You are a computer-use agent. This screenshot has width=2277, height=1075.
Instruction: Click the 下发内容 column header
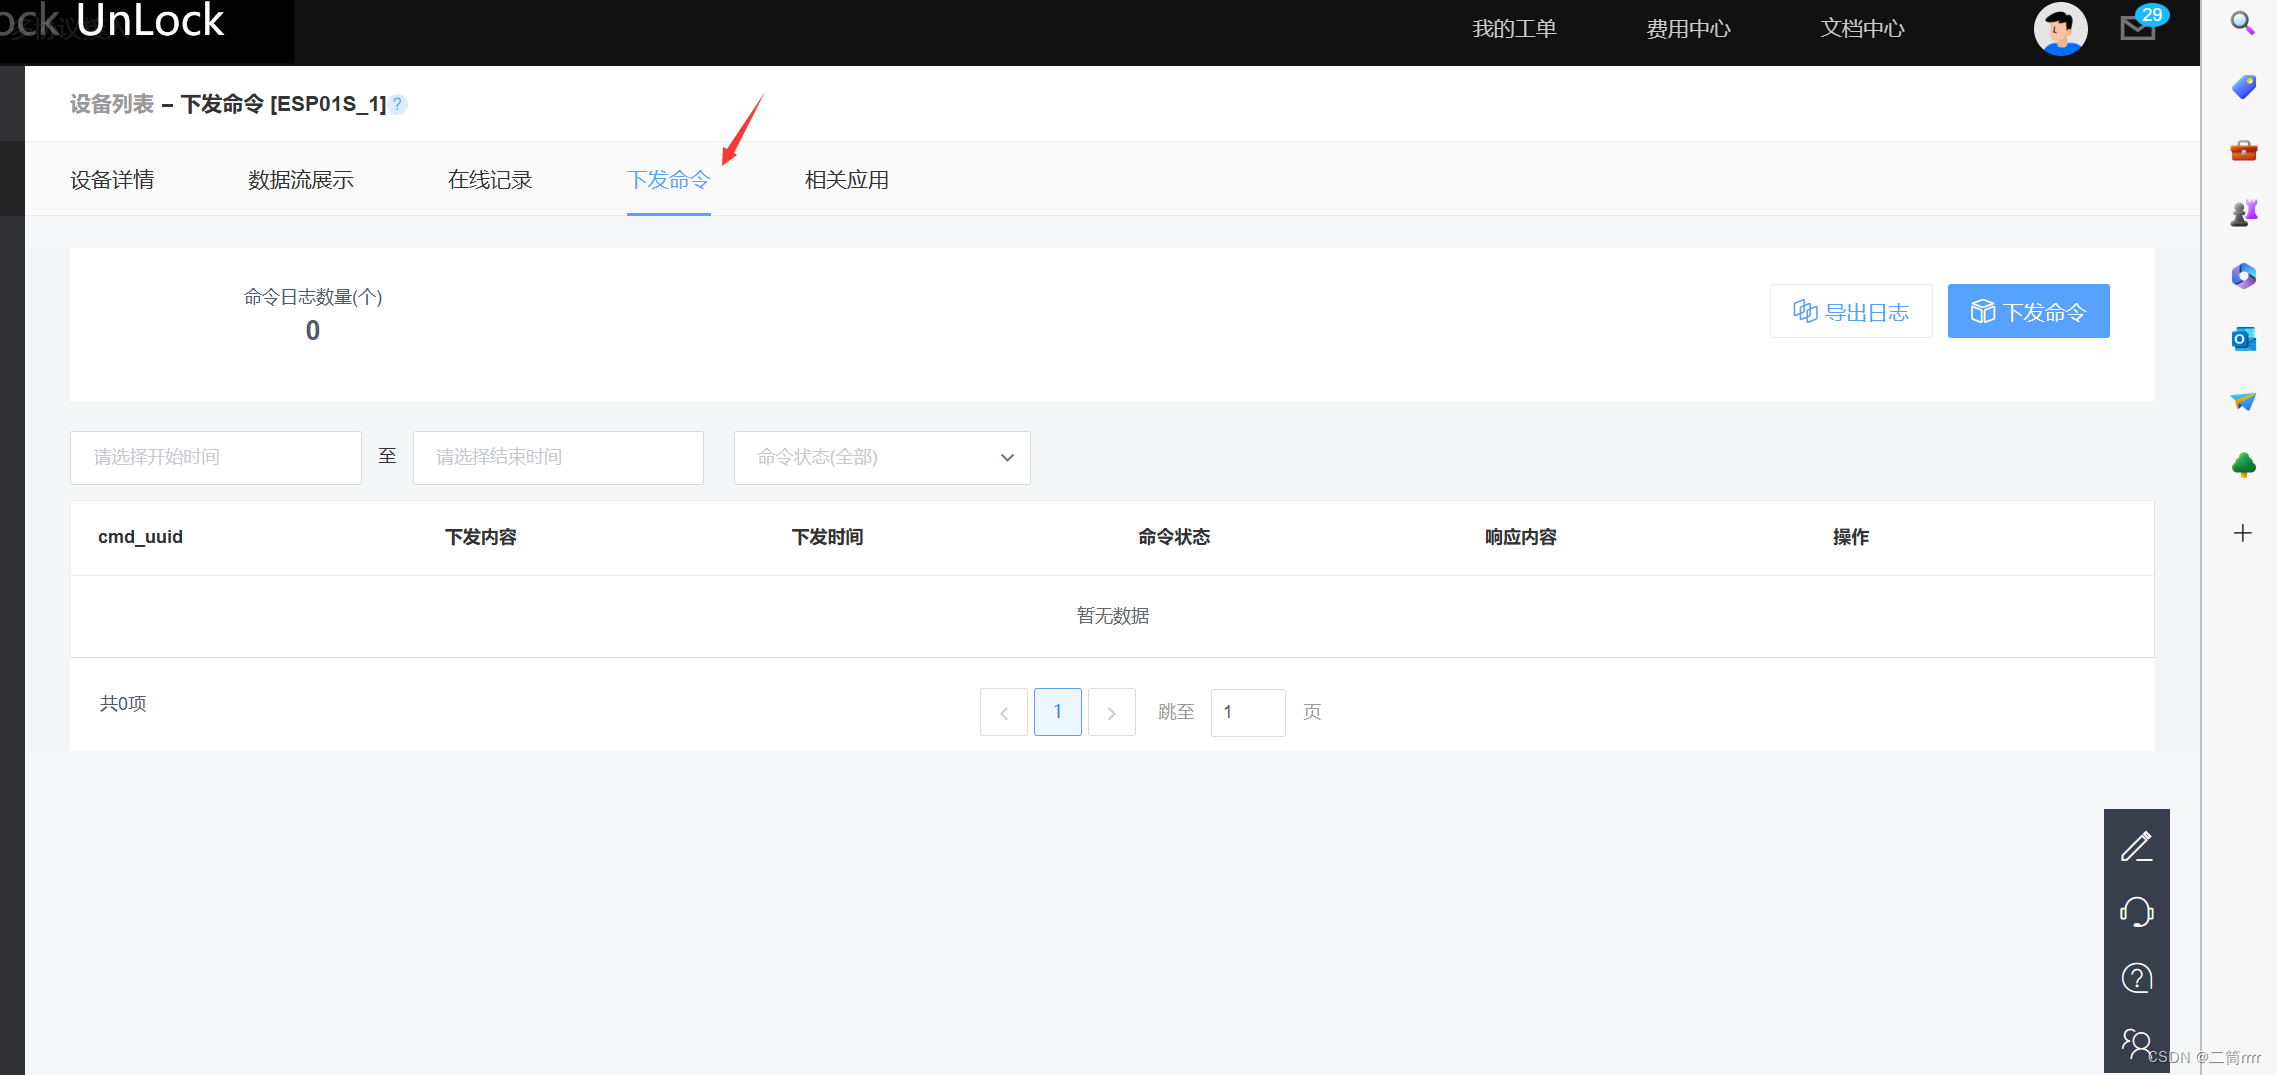[x=481, y=537]
